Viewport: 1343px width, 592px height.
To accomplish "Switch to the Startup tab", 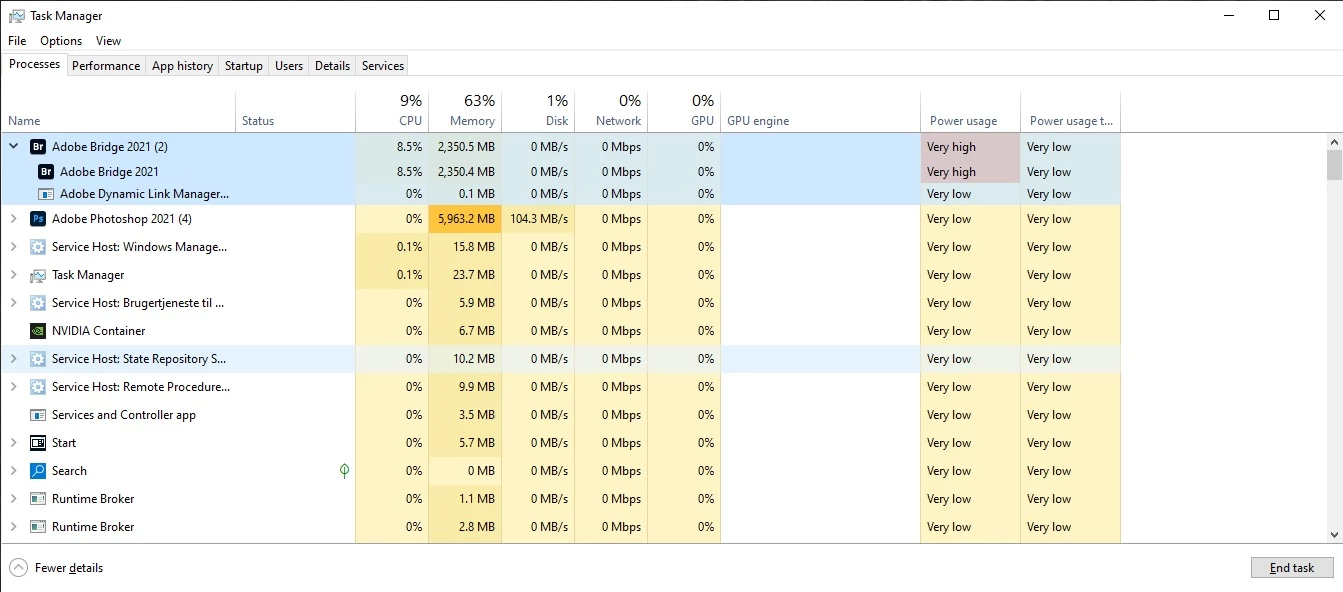I will coord(244,65).
